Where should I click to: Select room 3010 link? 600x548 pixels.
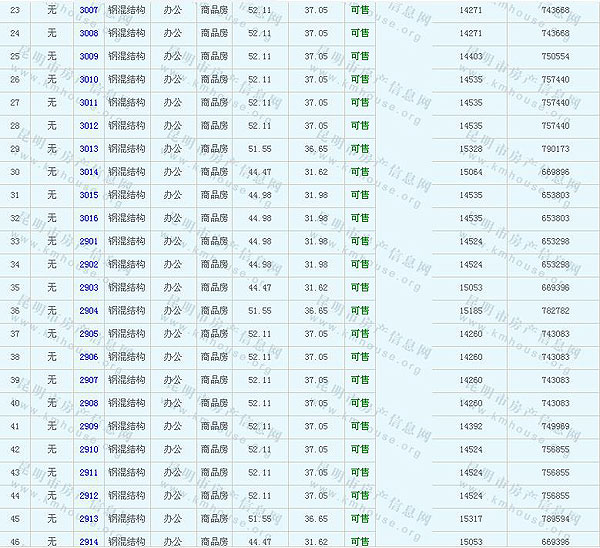tap(89, 79)
